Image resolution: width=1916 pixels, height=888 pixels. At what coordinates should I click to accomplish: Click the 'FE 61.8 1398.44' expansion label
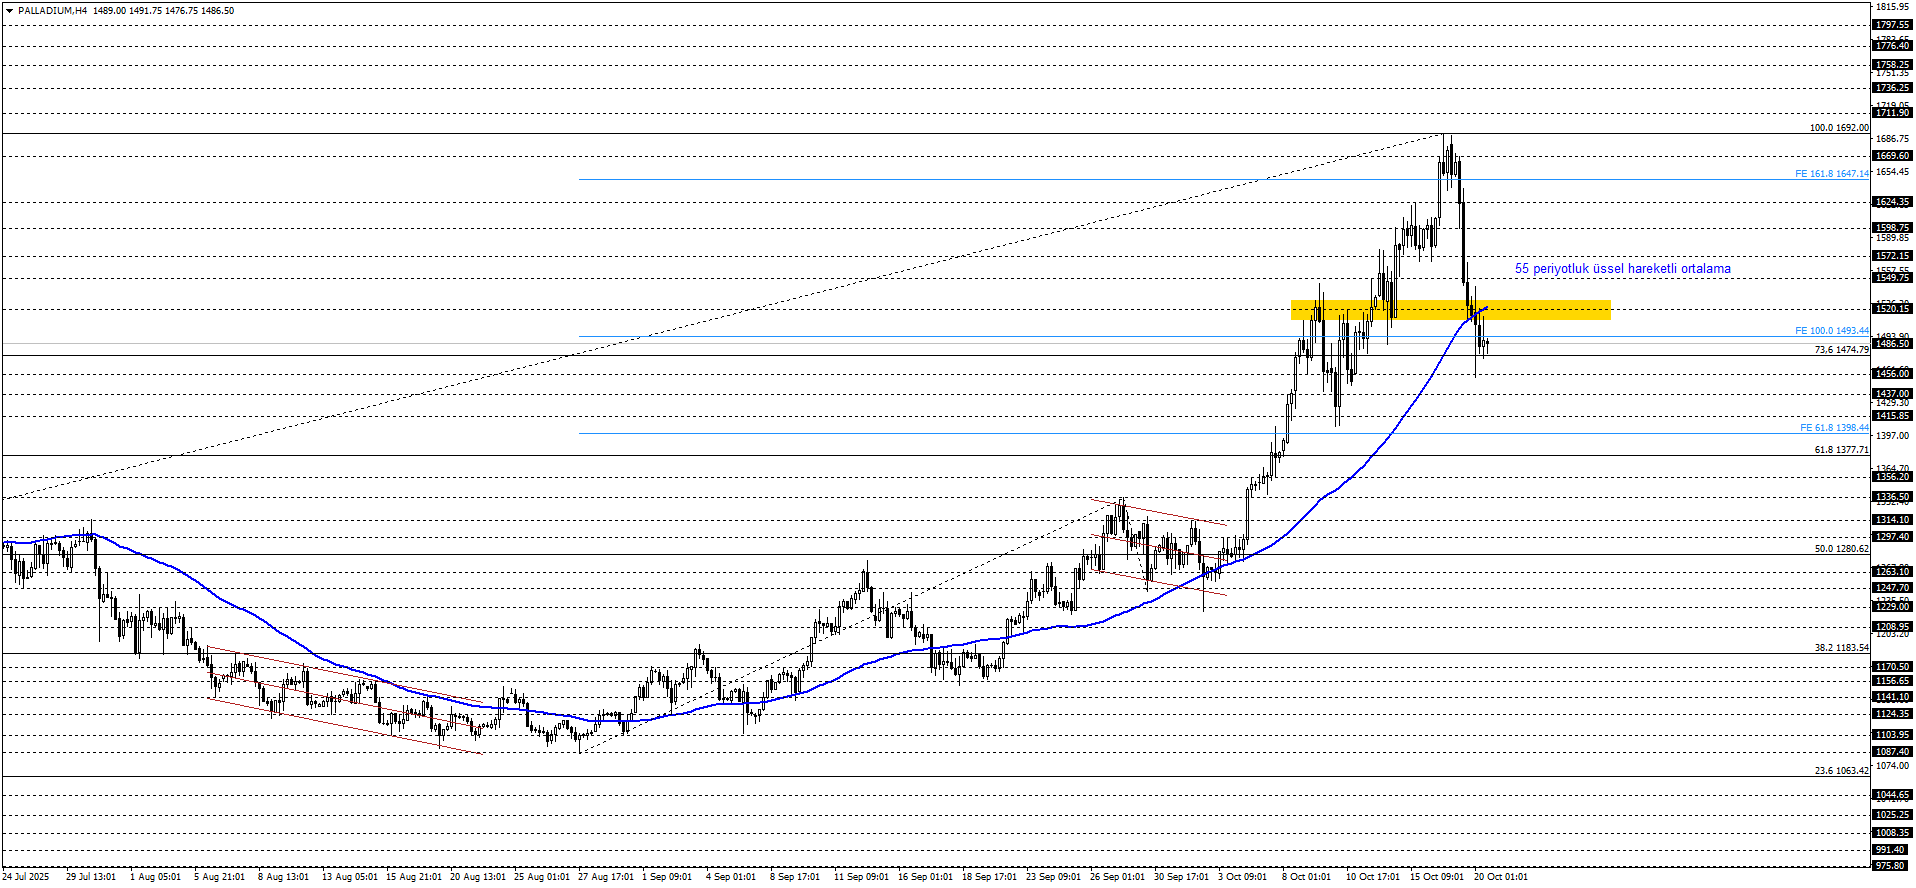click(x=1834, y=428)
